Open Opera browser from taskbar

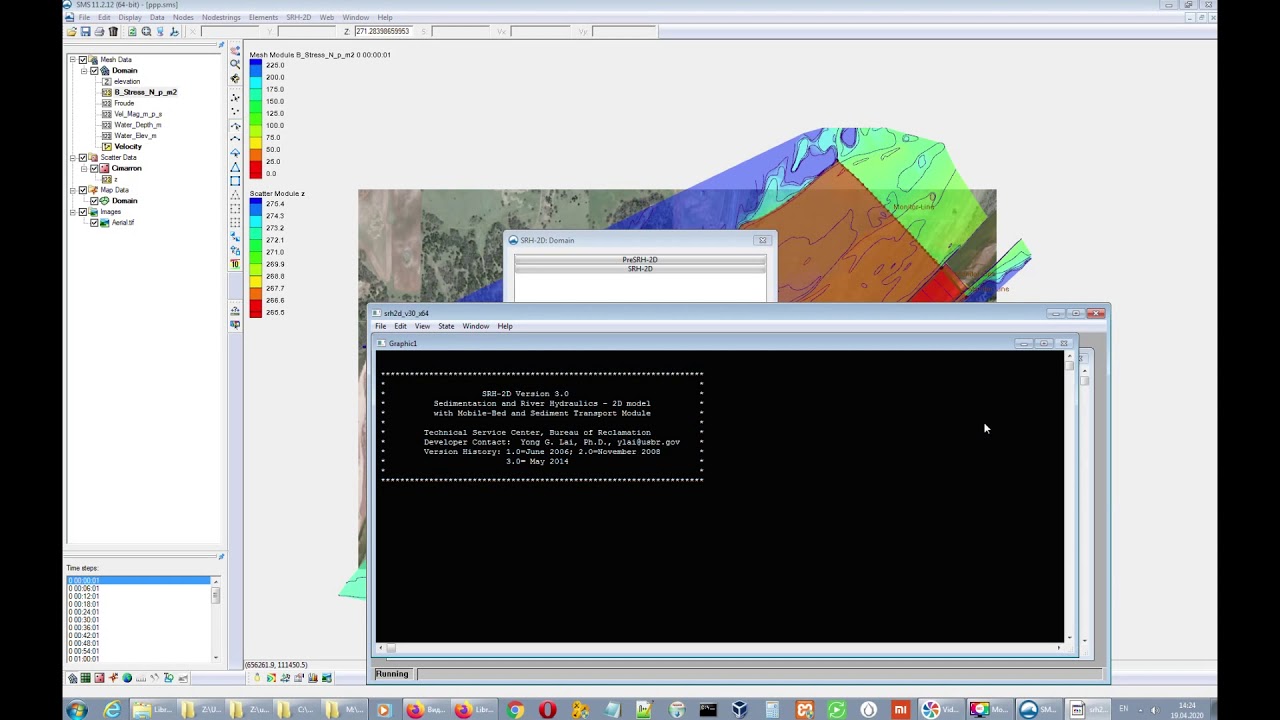[x=547, y=710]
